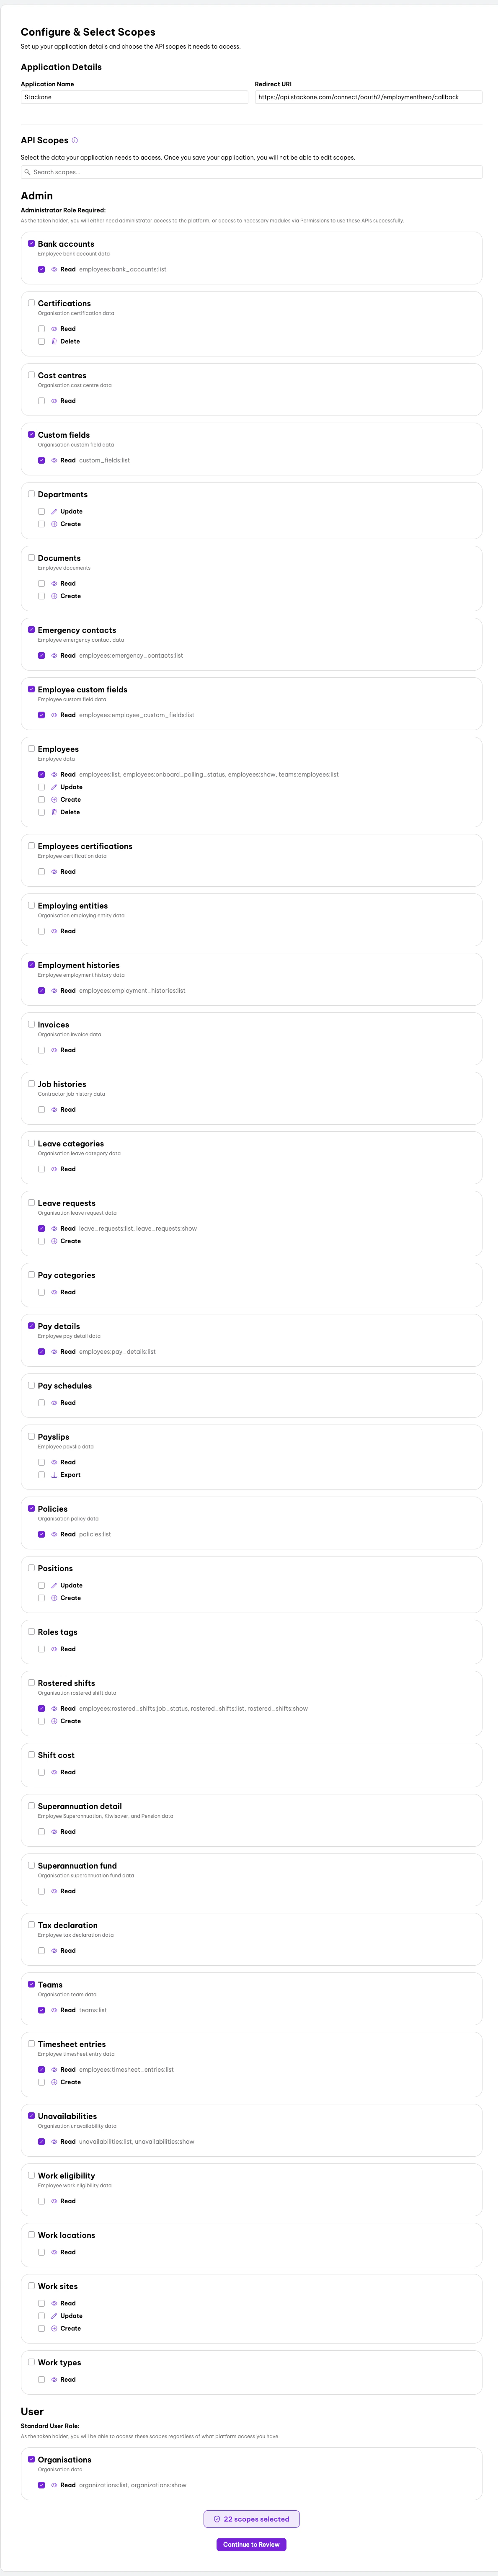Viewport: 498px width, 2576px height.
Task: Click the Create plus icon under Documents
Action: point(54,595)
